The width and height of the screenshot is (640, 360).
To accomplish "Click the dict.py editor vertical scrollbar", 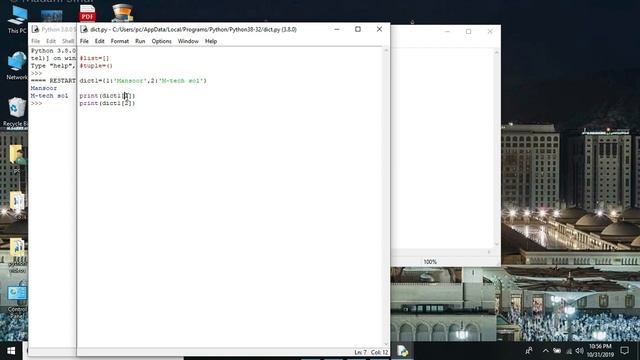I will click(x=386, y=197).
